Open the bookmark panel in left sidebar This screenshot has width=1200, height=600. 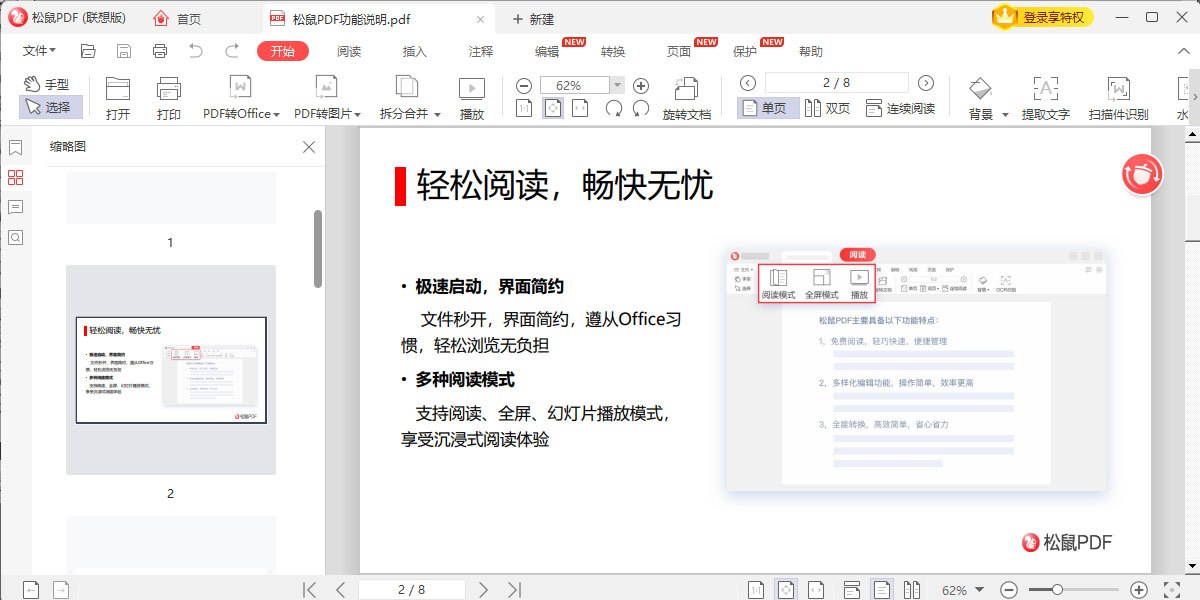pyautogui.click(x=15, y=148)
